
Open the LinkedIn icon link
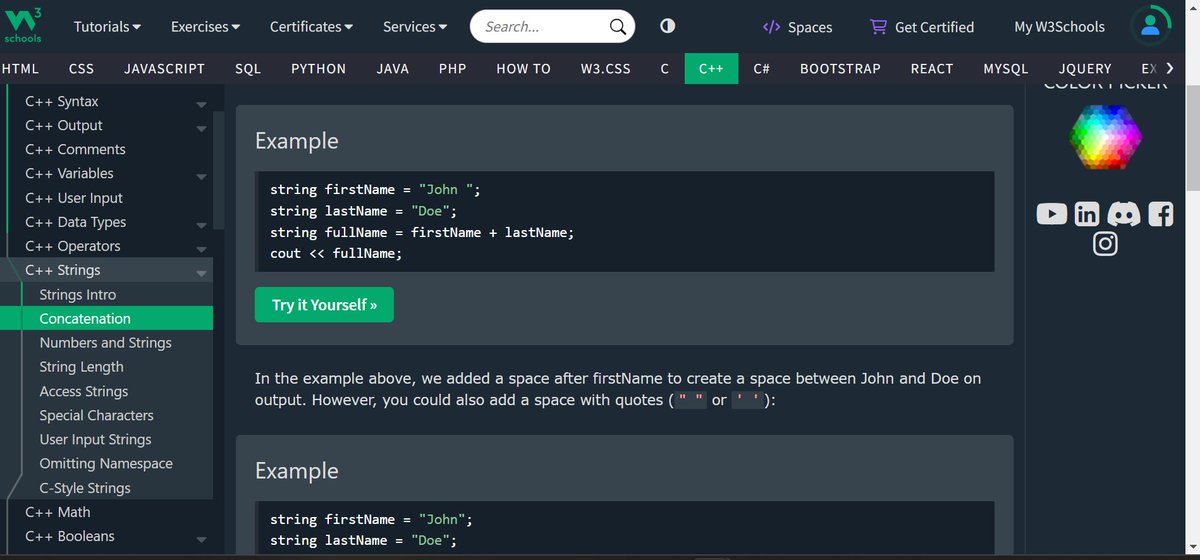pyautogui.click(x=1087, y=213)
